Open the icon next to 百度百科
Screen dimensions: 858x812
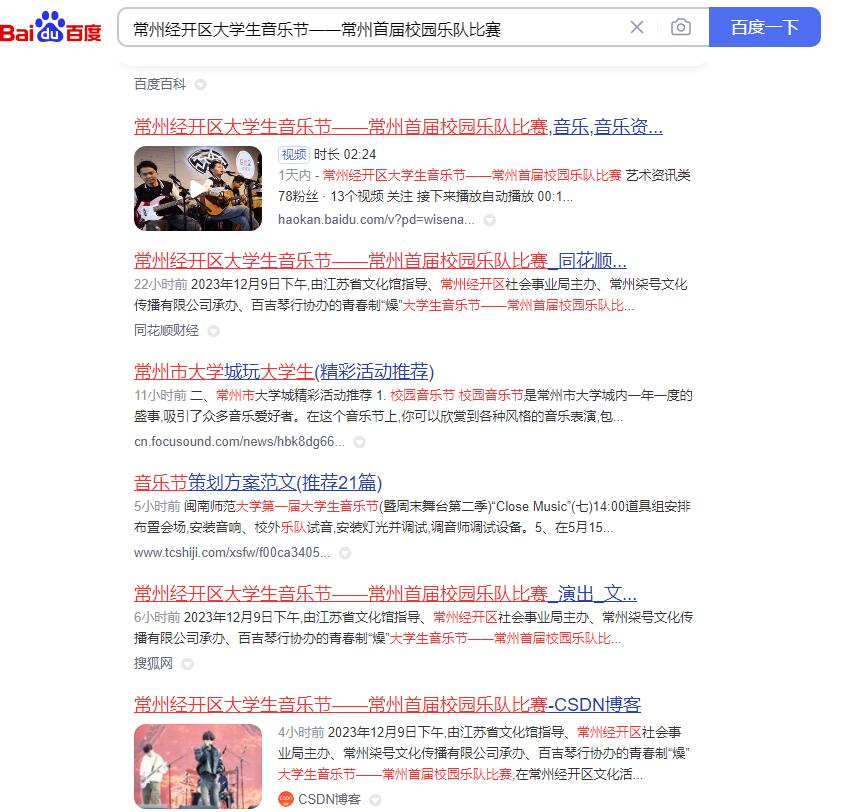[x=201, y=85]
